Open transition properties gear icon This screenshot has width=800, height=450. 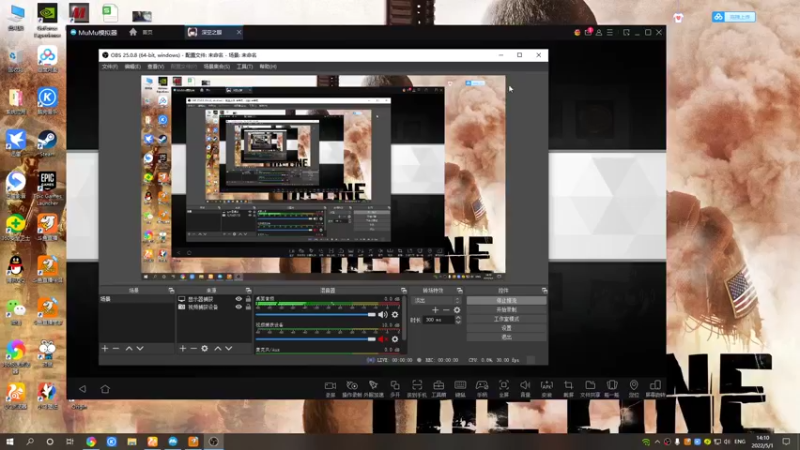click(457, 310)
